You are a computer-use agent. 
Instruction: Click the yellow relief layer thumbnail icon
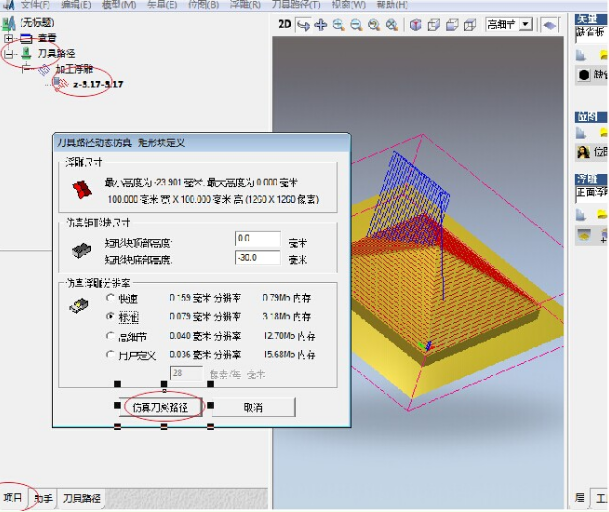[x=584, y=234]
